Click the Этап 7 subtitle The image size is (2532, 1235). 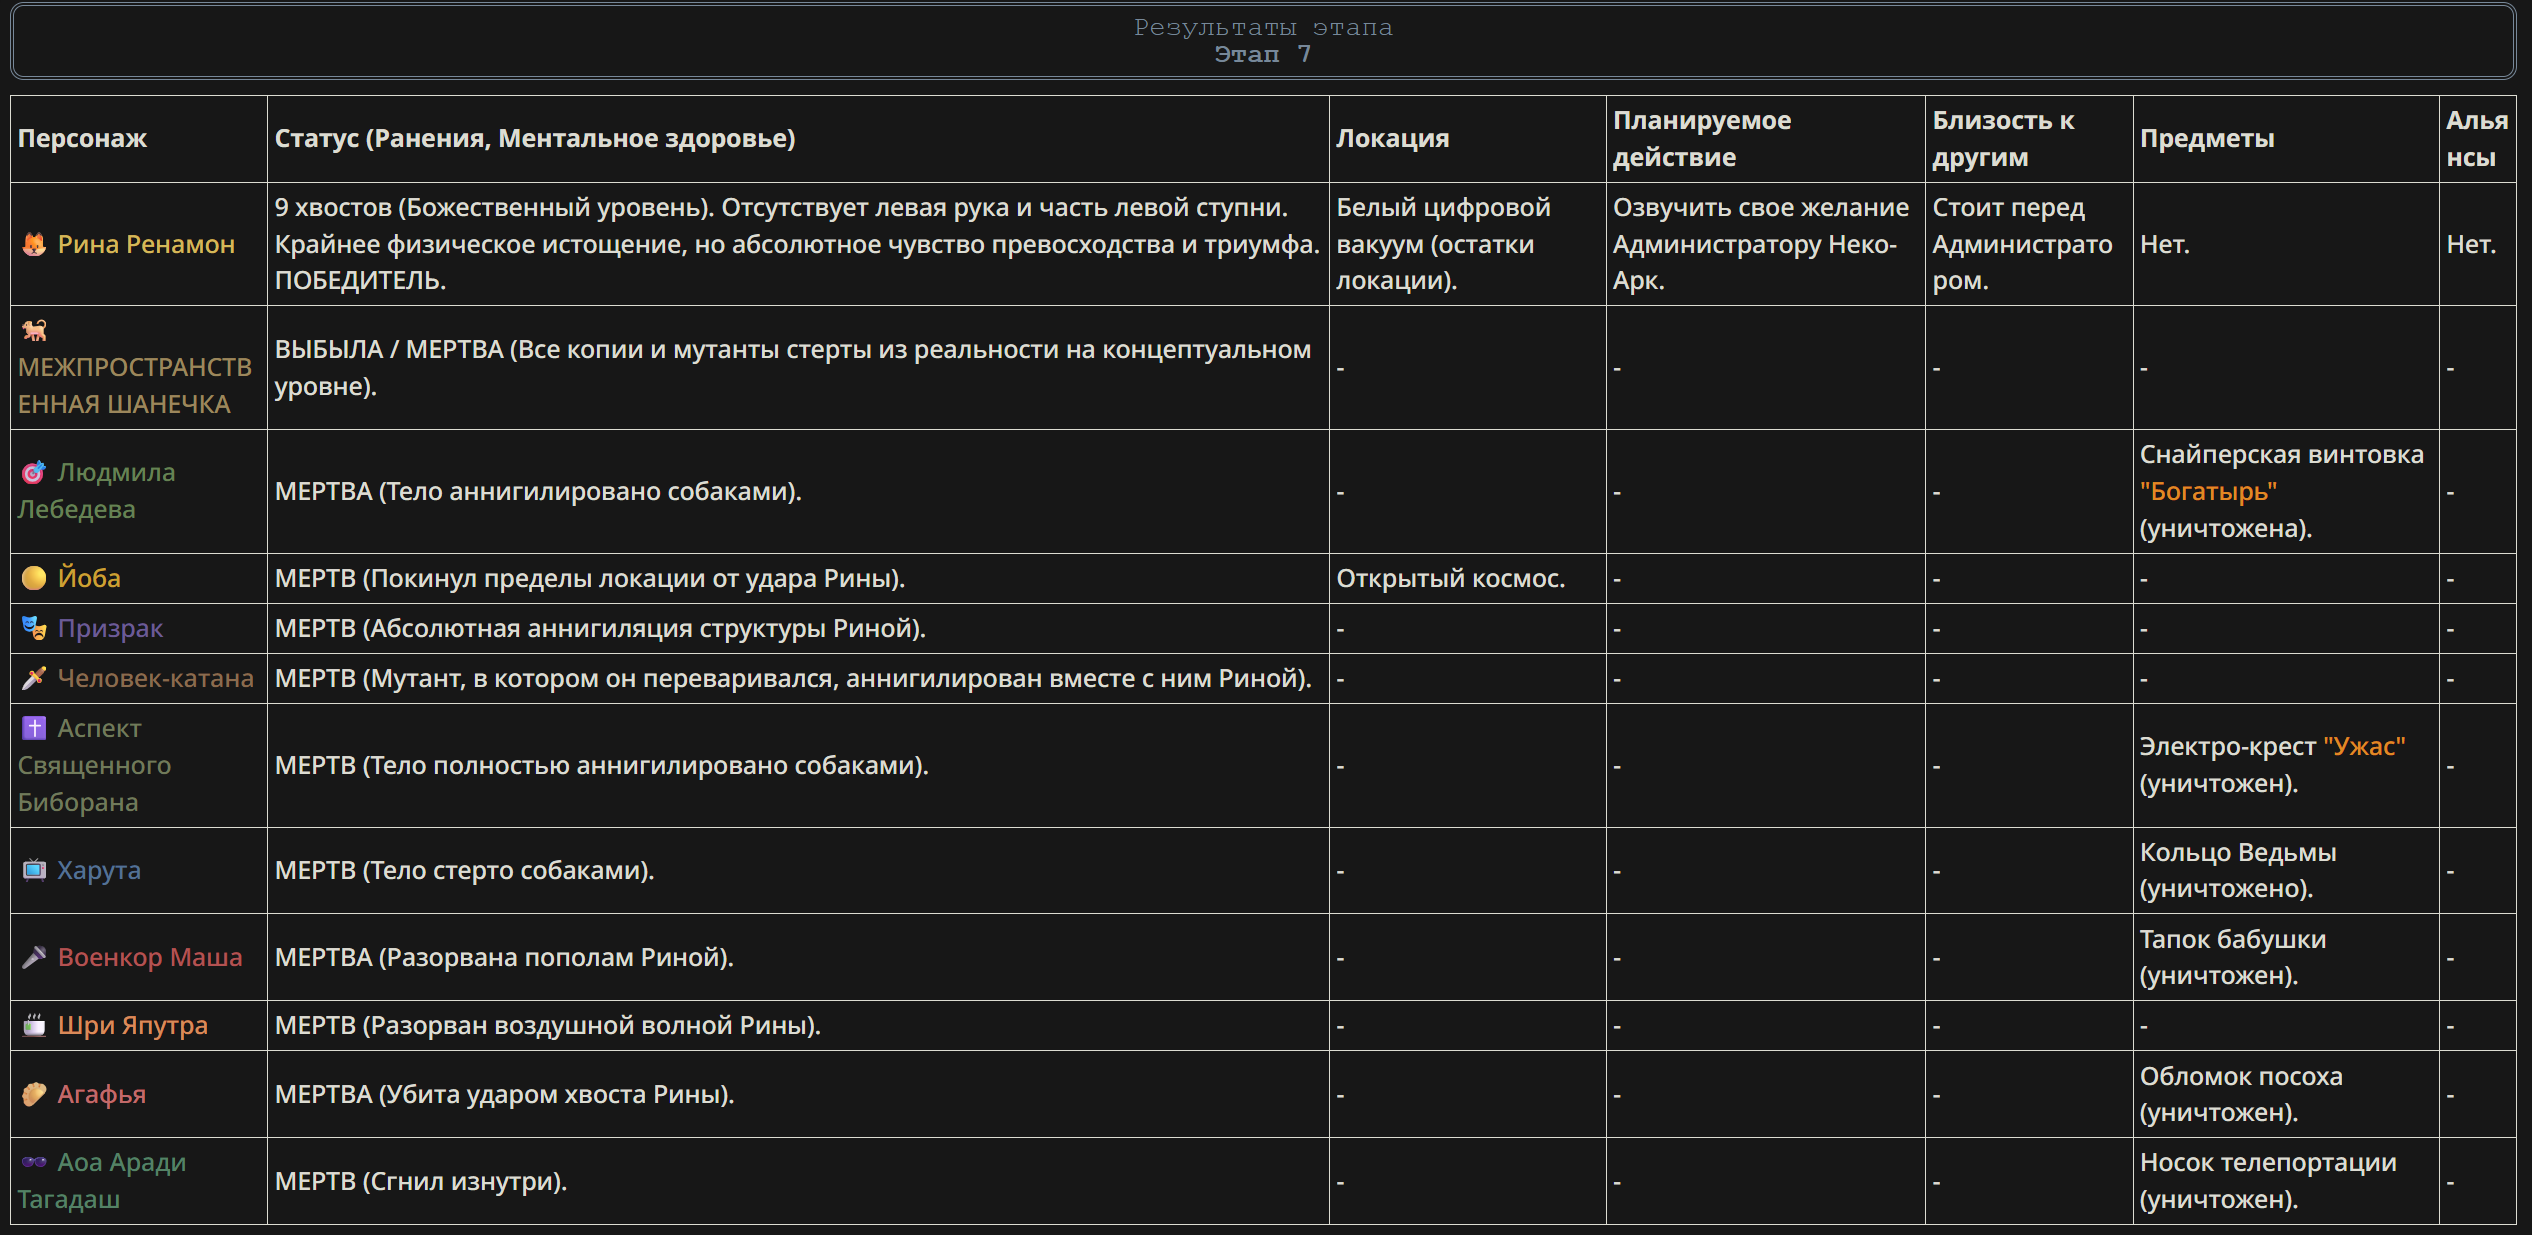point(1263,54)
